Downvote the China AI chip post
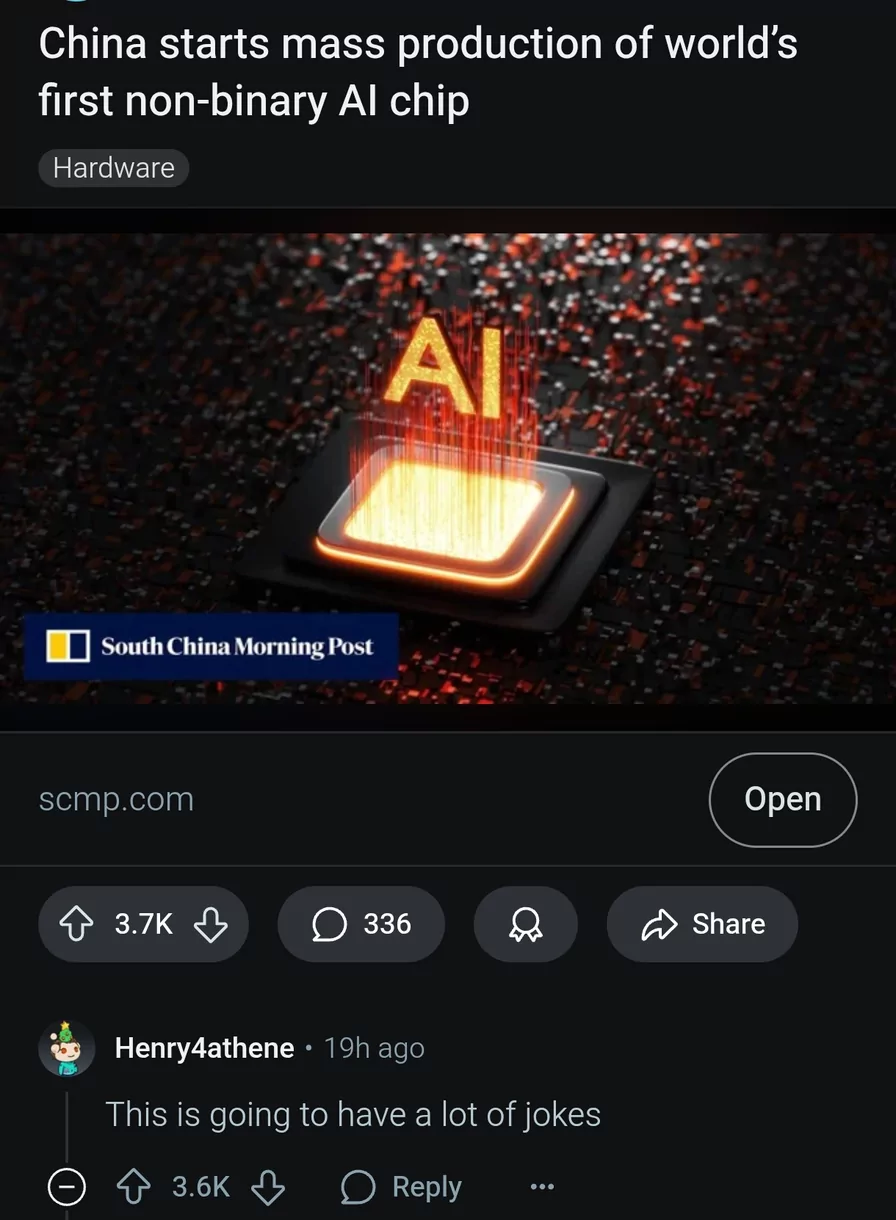The image size is (896, 1220). click(x=210, y=924)
